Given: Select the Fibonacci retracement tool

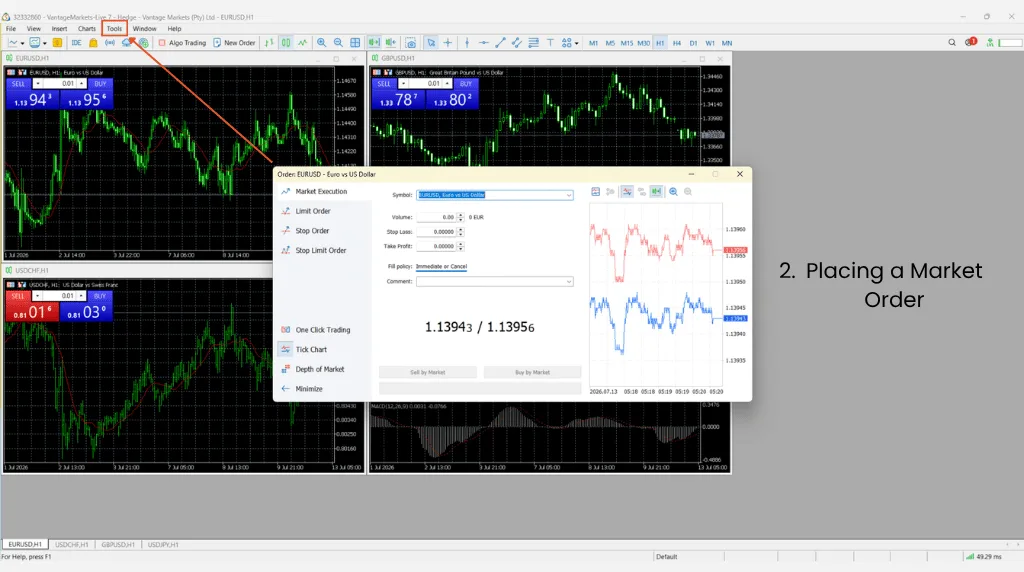Looking at the screenshot, I should pos(534,43).
